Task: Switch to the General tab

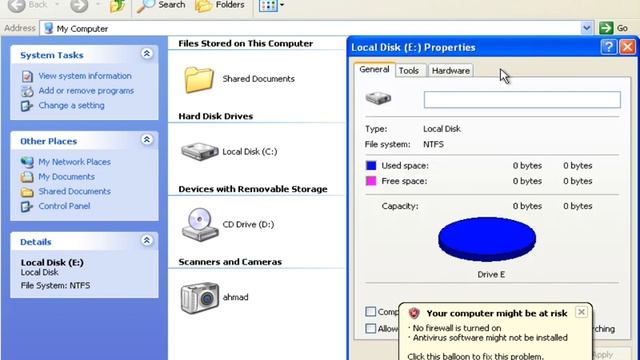Action: 374,69
